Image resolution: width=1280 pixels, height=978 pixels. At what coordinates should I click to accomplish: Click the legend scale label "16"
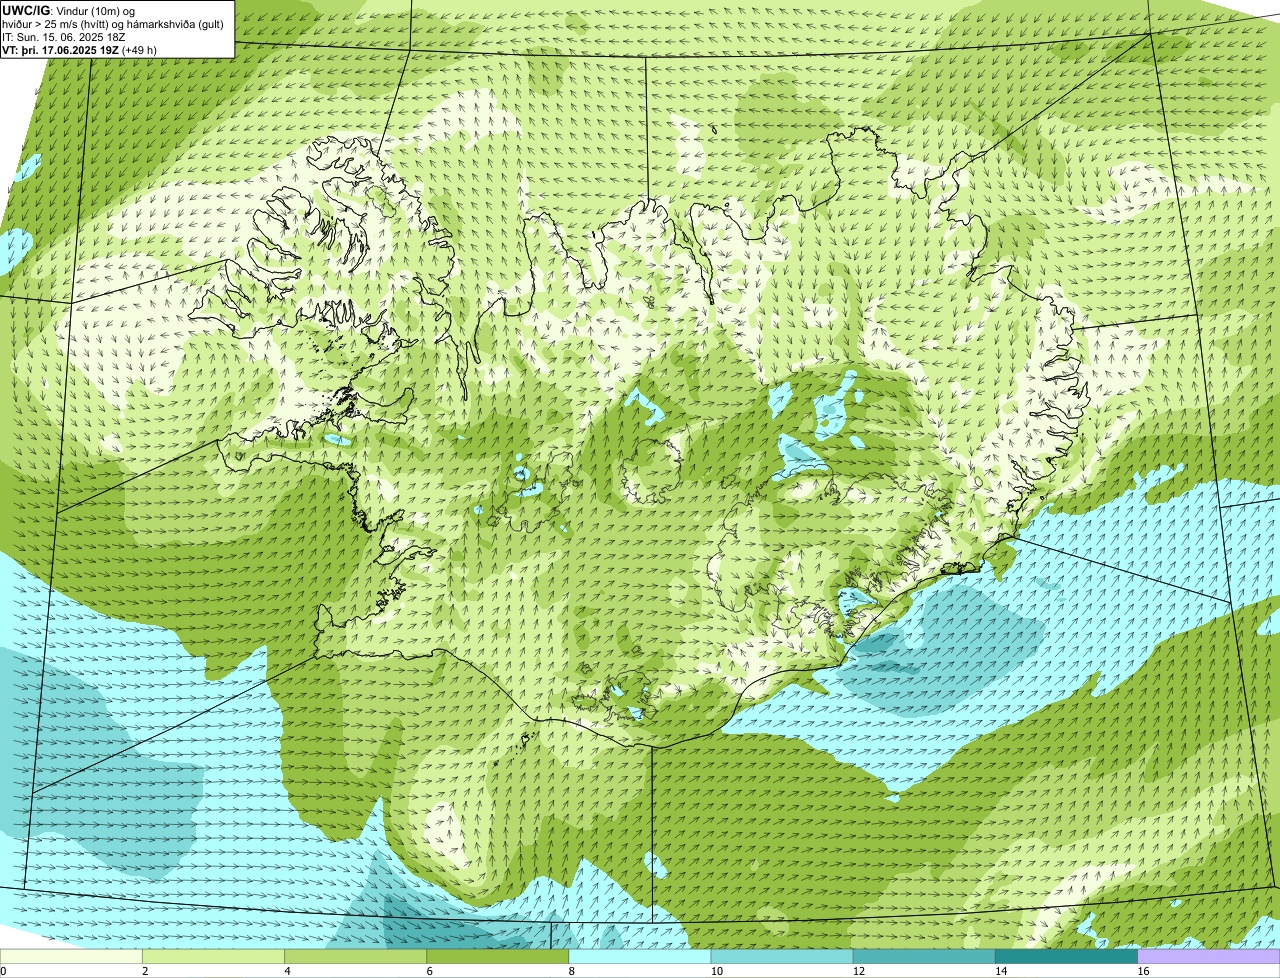tap(1143, 971)
